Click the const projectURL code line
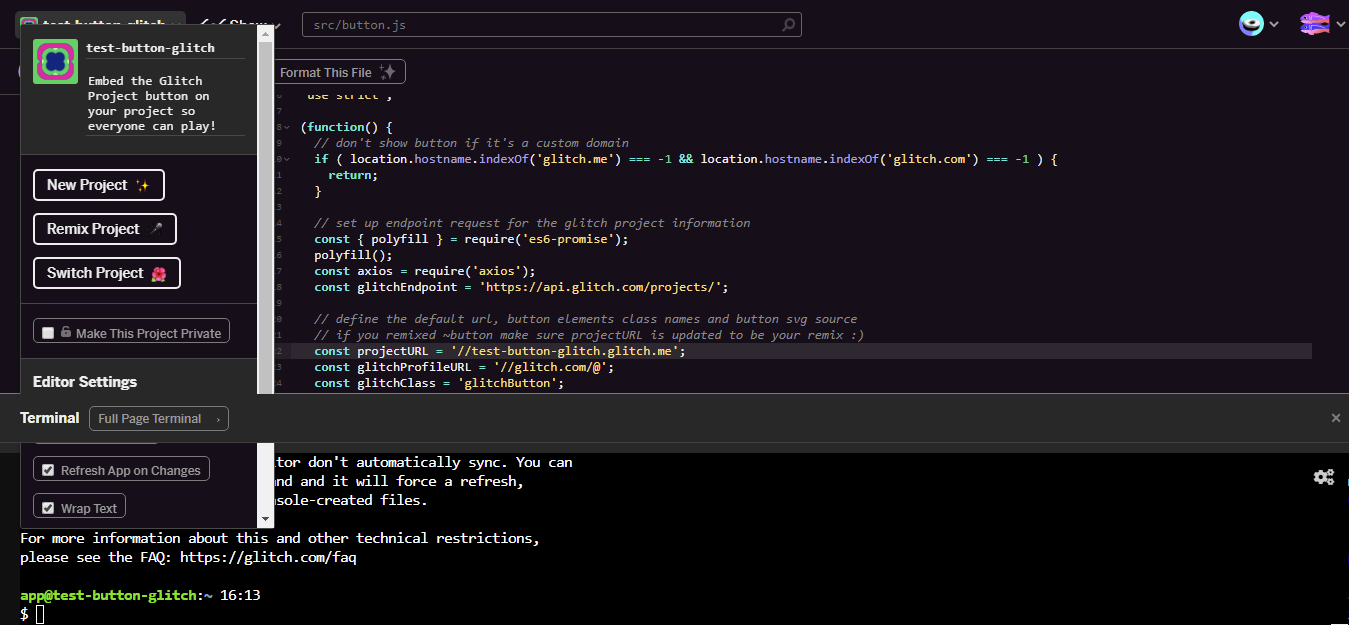This screenshot has height=625, width=1349. pos(500,351)
